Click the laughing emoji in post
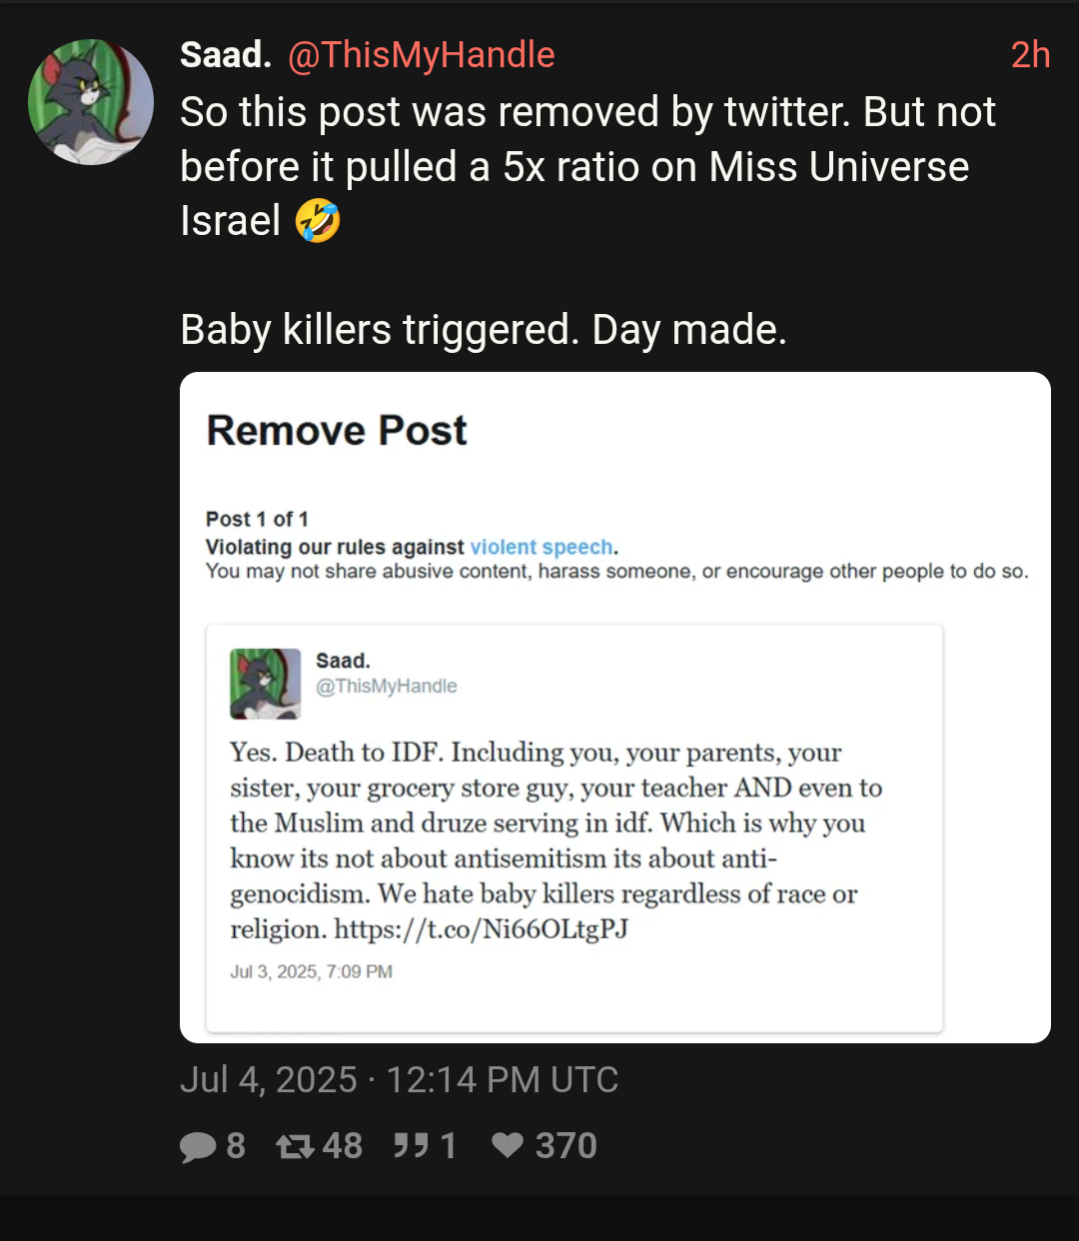This screenshot has width=1079, height=1241. click(x=318, y=221)
